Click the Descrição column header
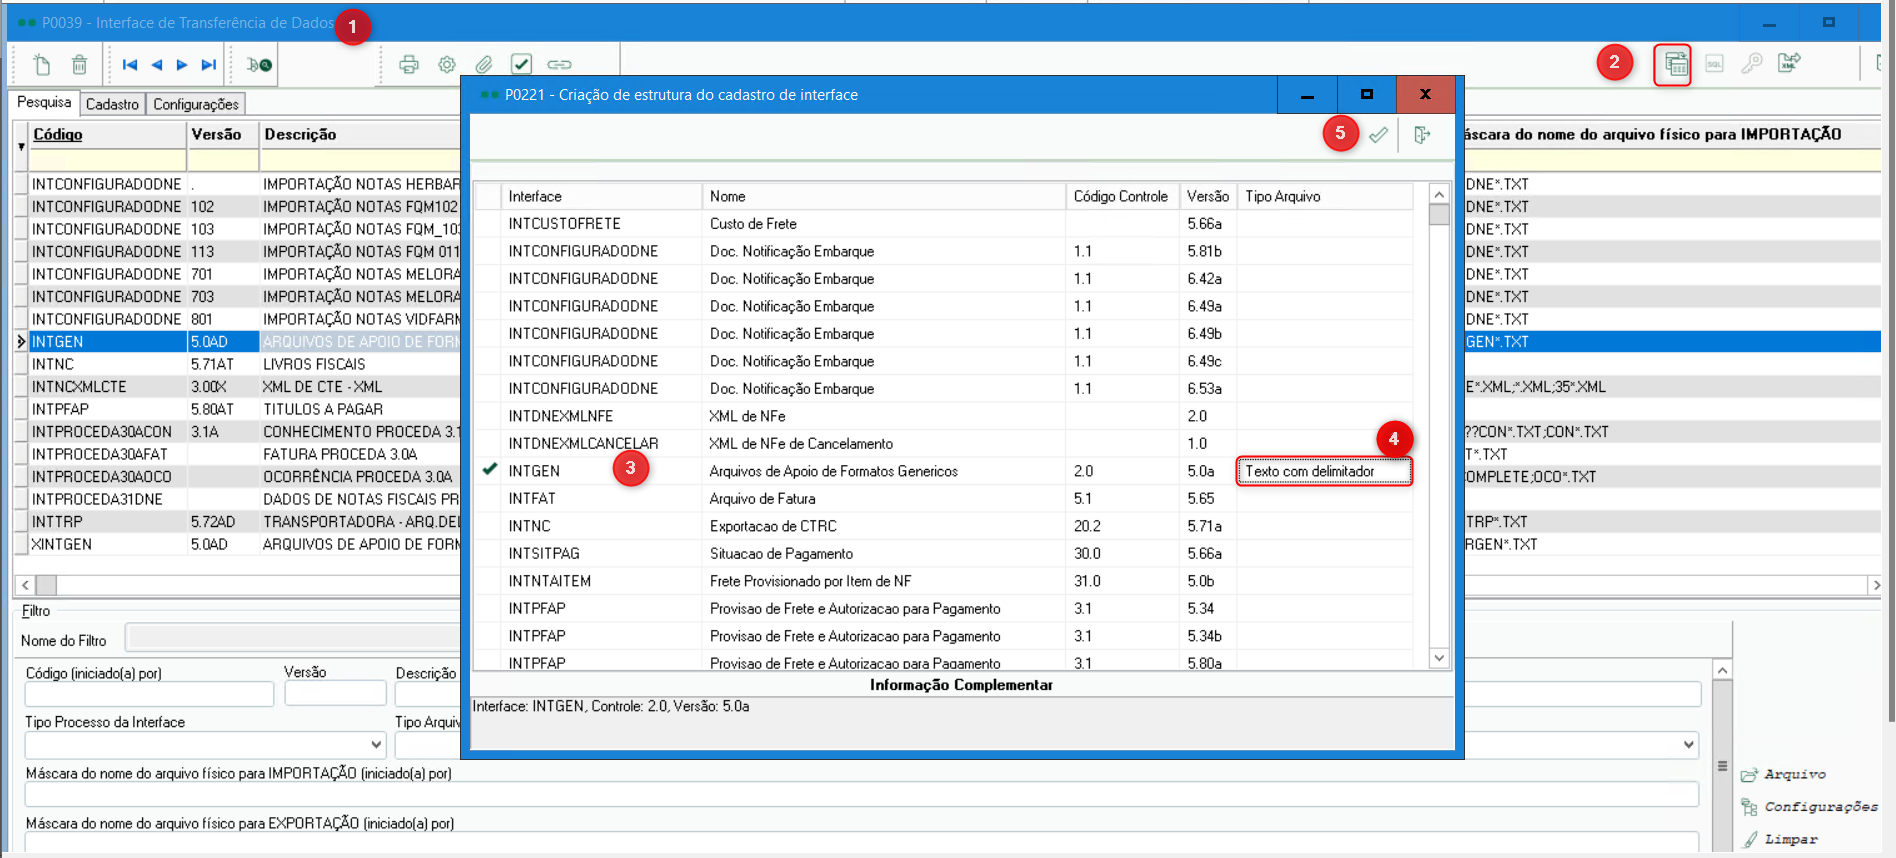1896x858 pixels. pos(360,134)
